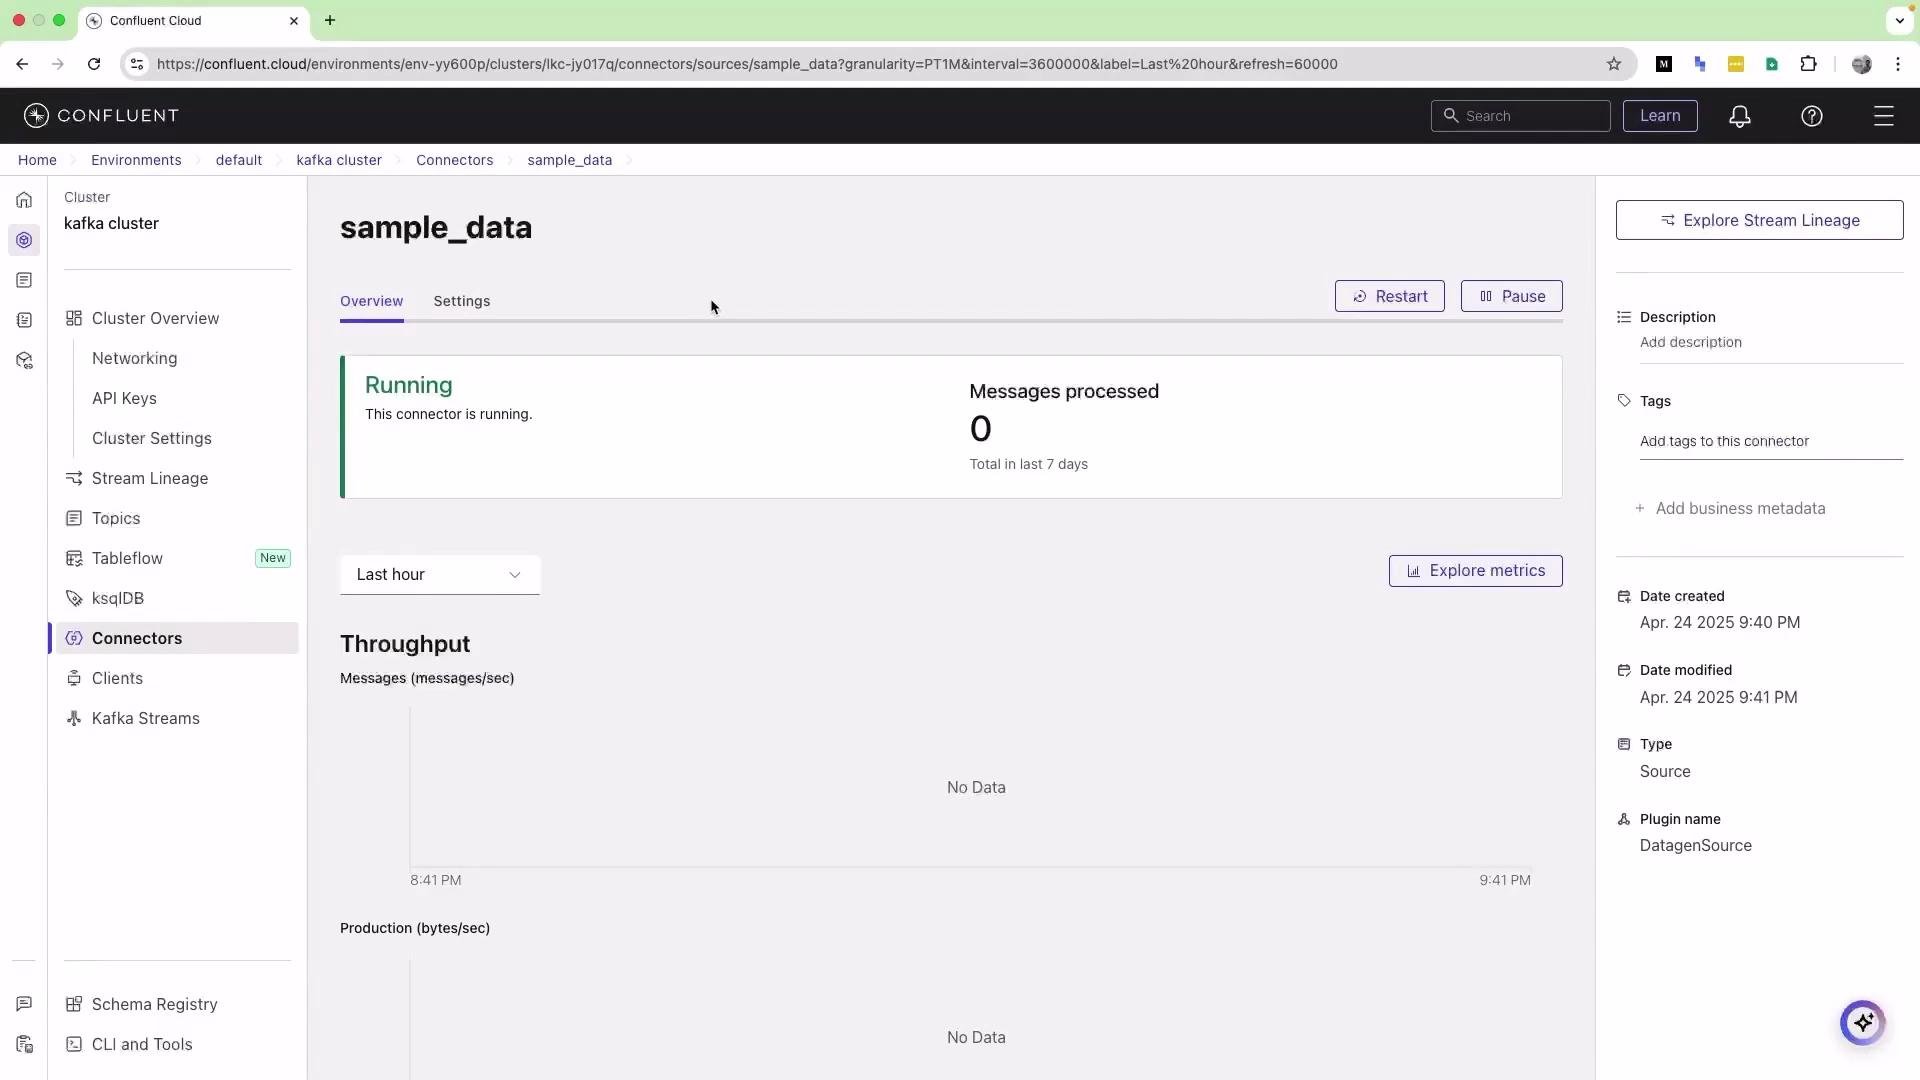Click the environments icon in the left rail
Image resolution: width=1920 pixels, height=1080 pixels.
tap(24, 240)
